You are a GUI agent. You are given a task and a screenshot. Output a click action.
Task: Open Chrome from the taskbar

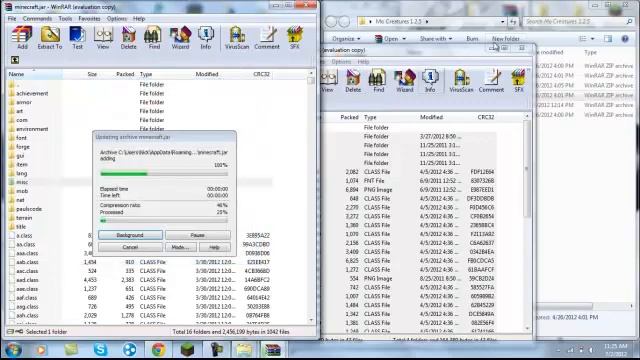[x=158, y=350]
